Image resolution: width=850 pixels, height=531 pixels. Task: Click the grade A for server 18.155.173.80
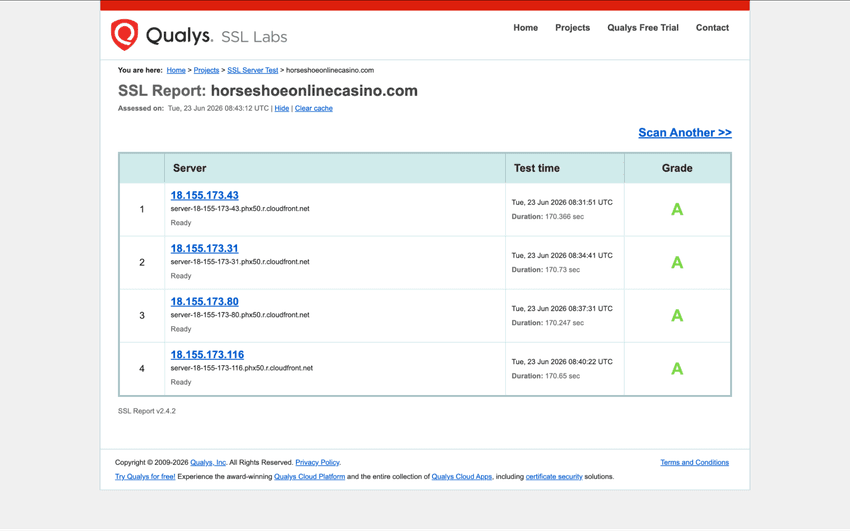(677, 316)
